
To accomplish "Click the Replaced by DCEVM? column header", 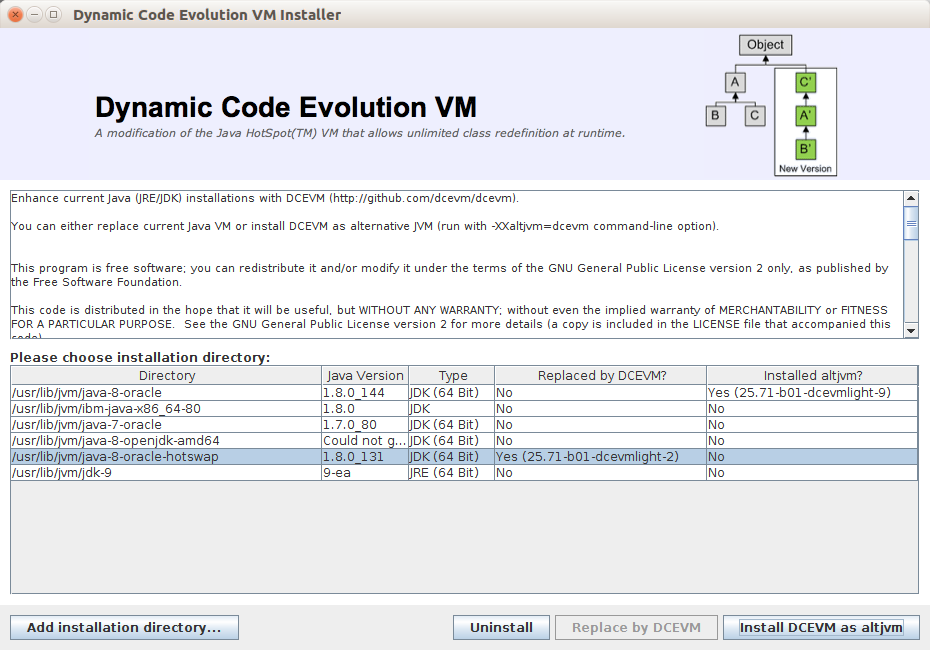I will pos(601,376).
